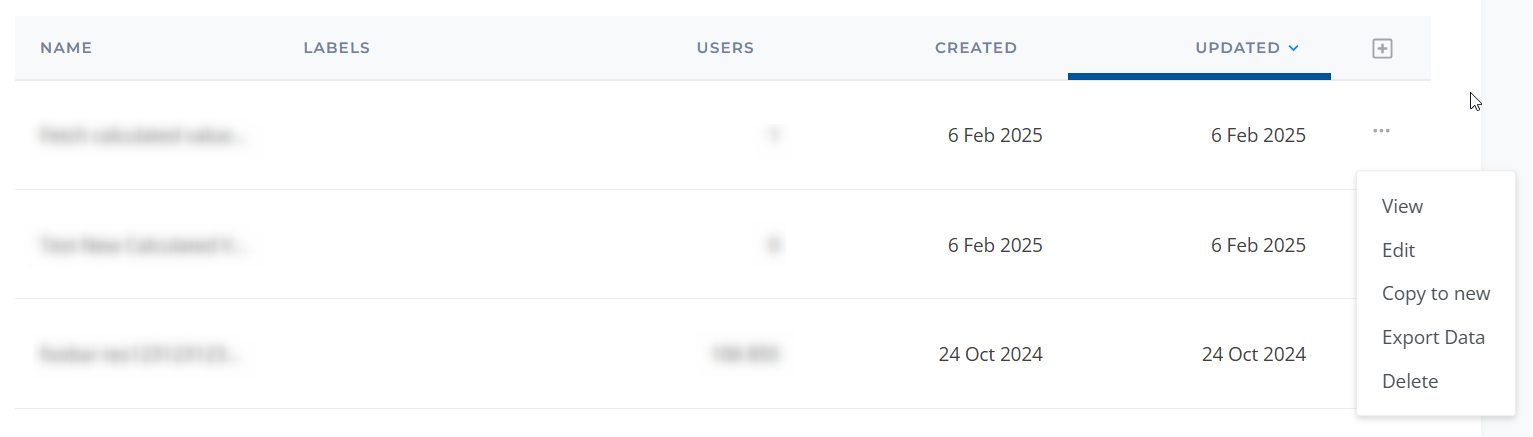Image resolution: width=1533 pixels, height=437 pixels.
Task: Click the UPDATED column header text
Action: (x=1238, y=48)
